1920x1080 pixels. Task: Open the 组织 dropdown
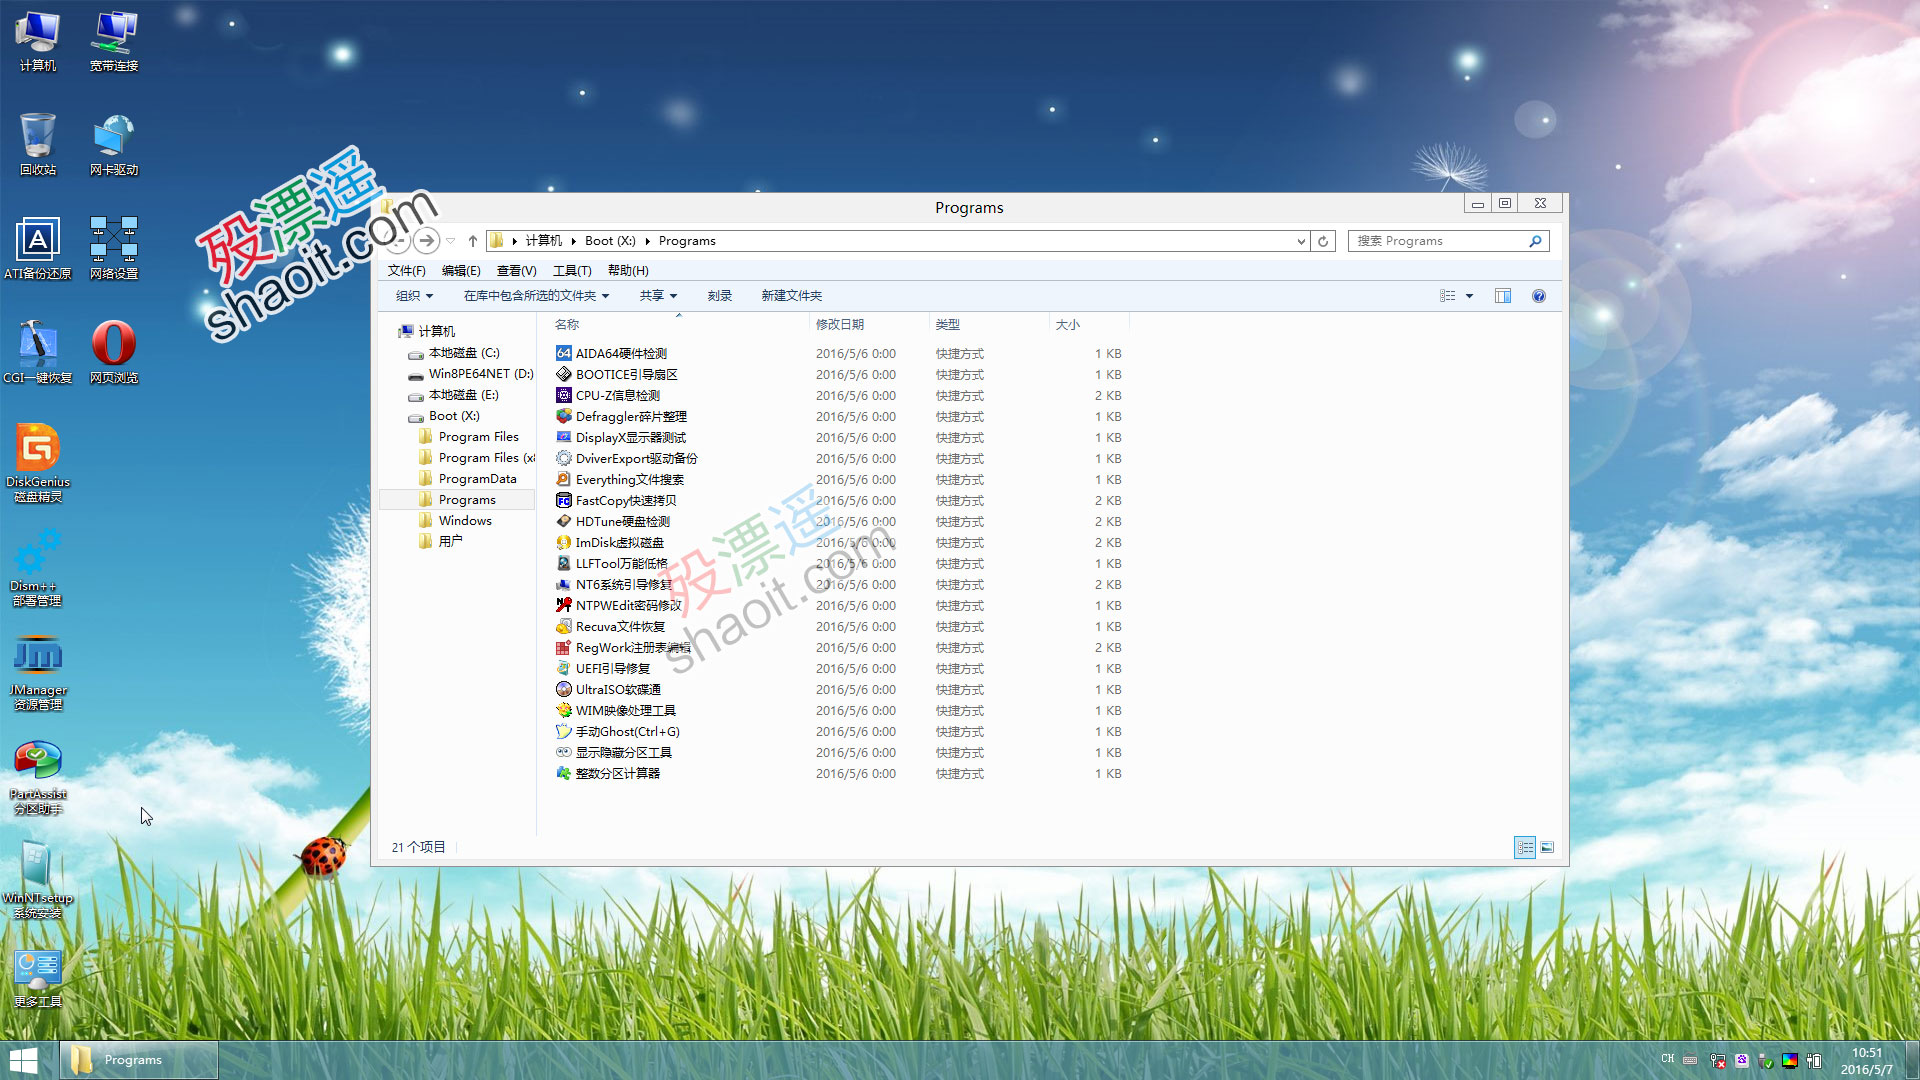coord(414,296)
